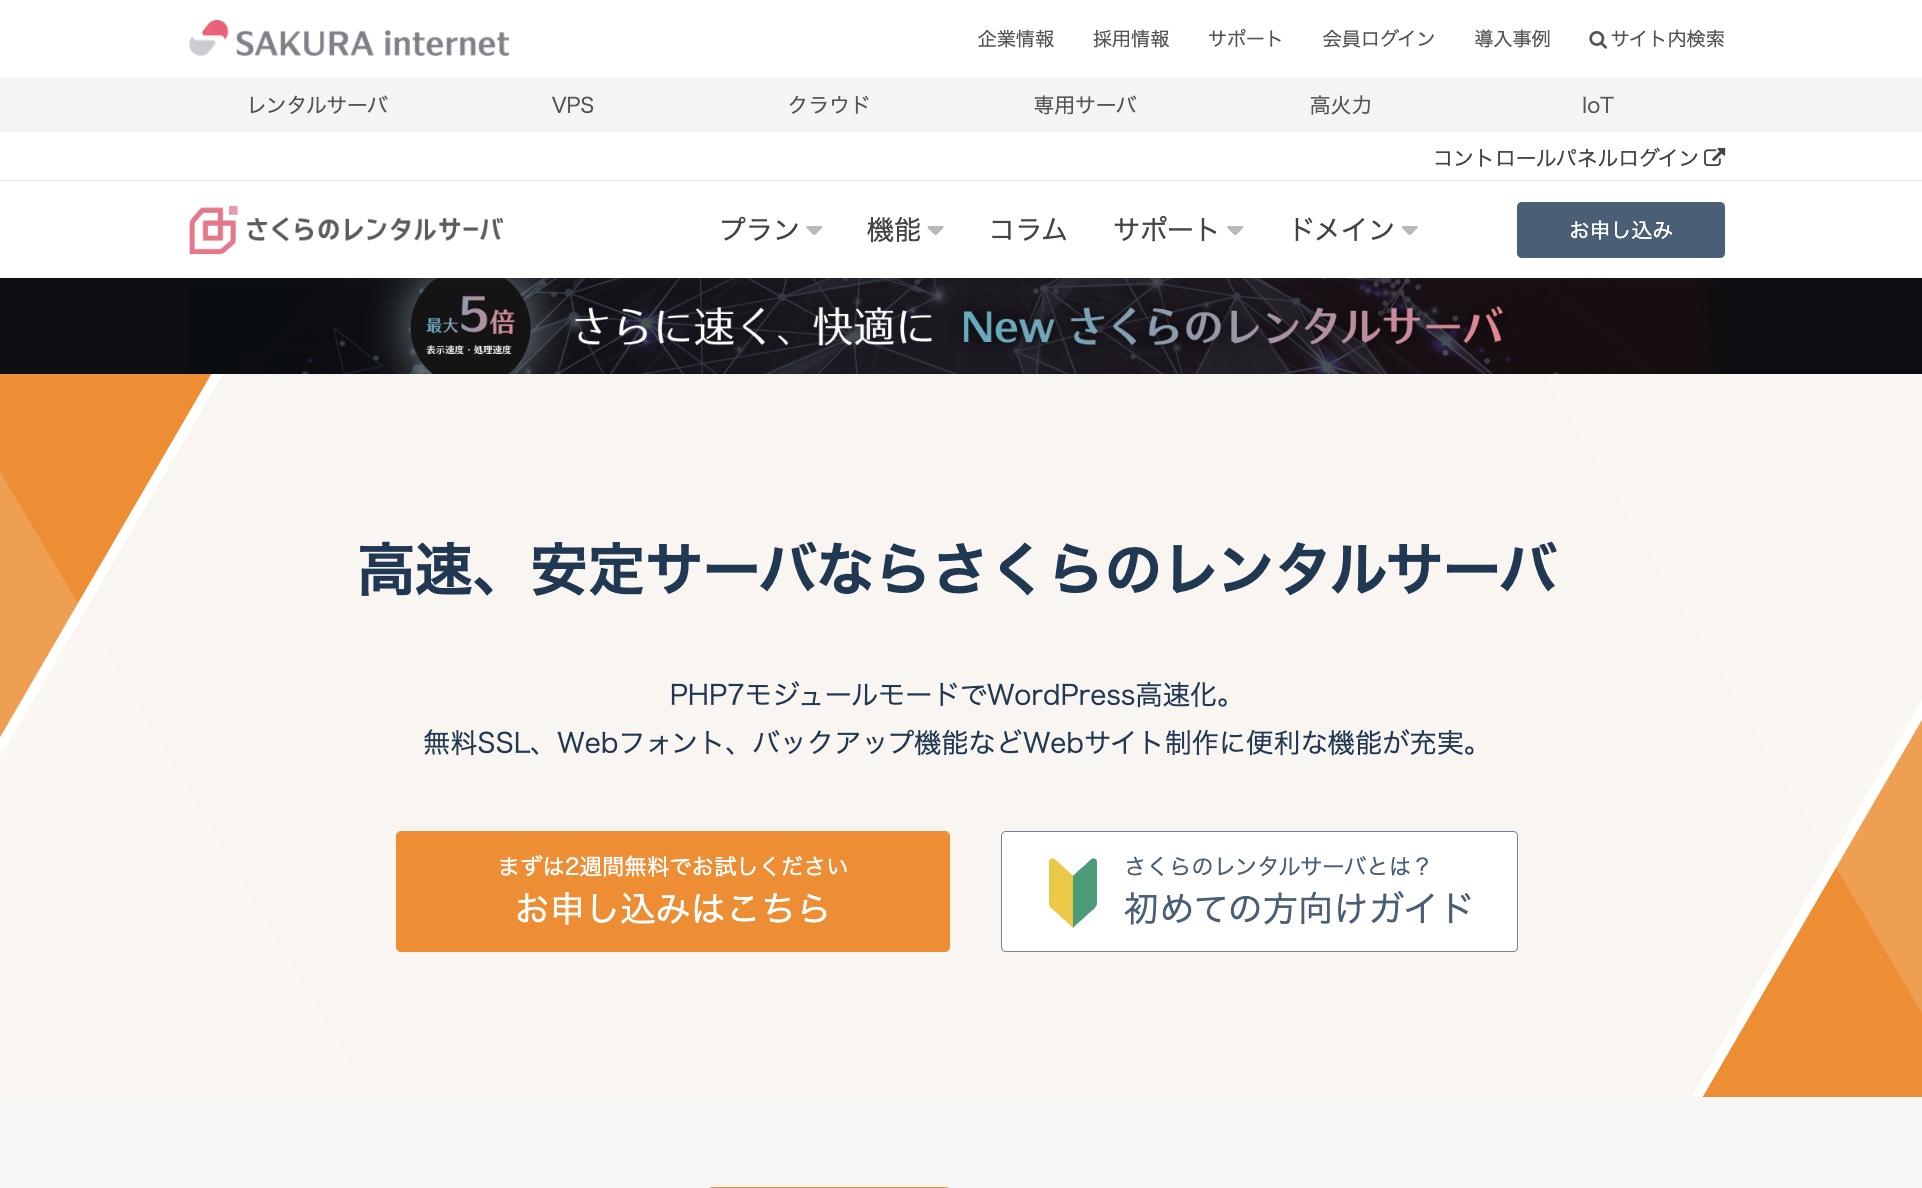Click さくらのレンタルサーバ logo text
Viewport: 1922px width, 1188px height.
(374, 230)
